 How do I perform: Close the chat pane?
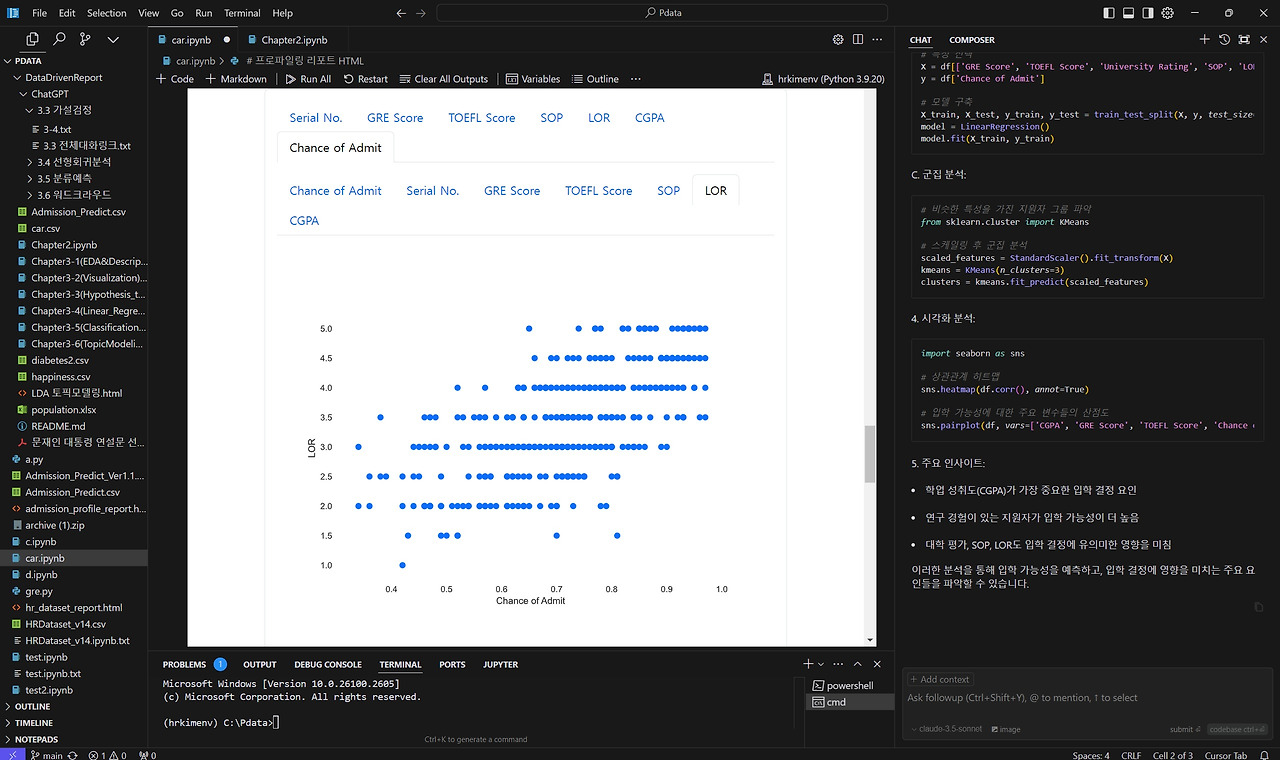[x=1264, y=39]
